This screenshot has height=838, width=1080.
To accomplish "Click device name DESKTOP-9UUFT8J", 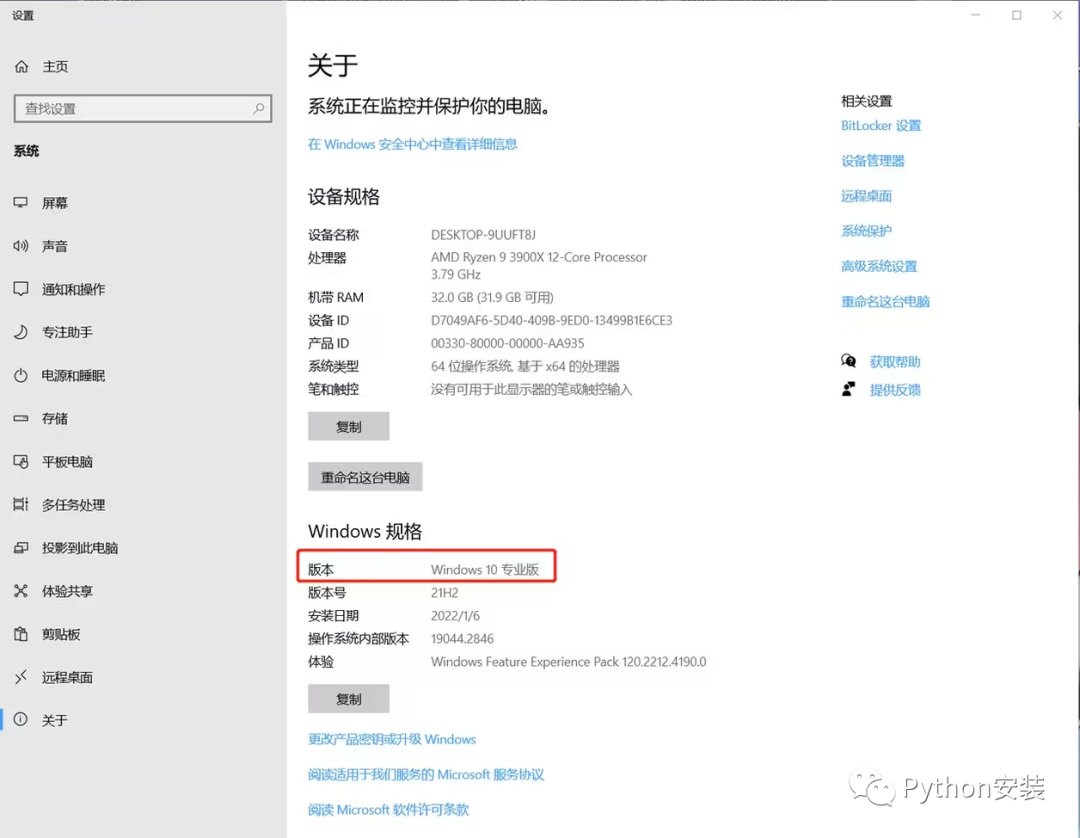I will point(483,235).
